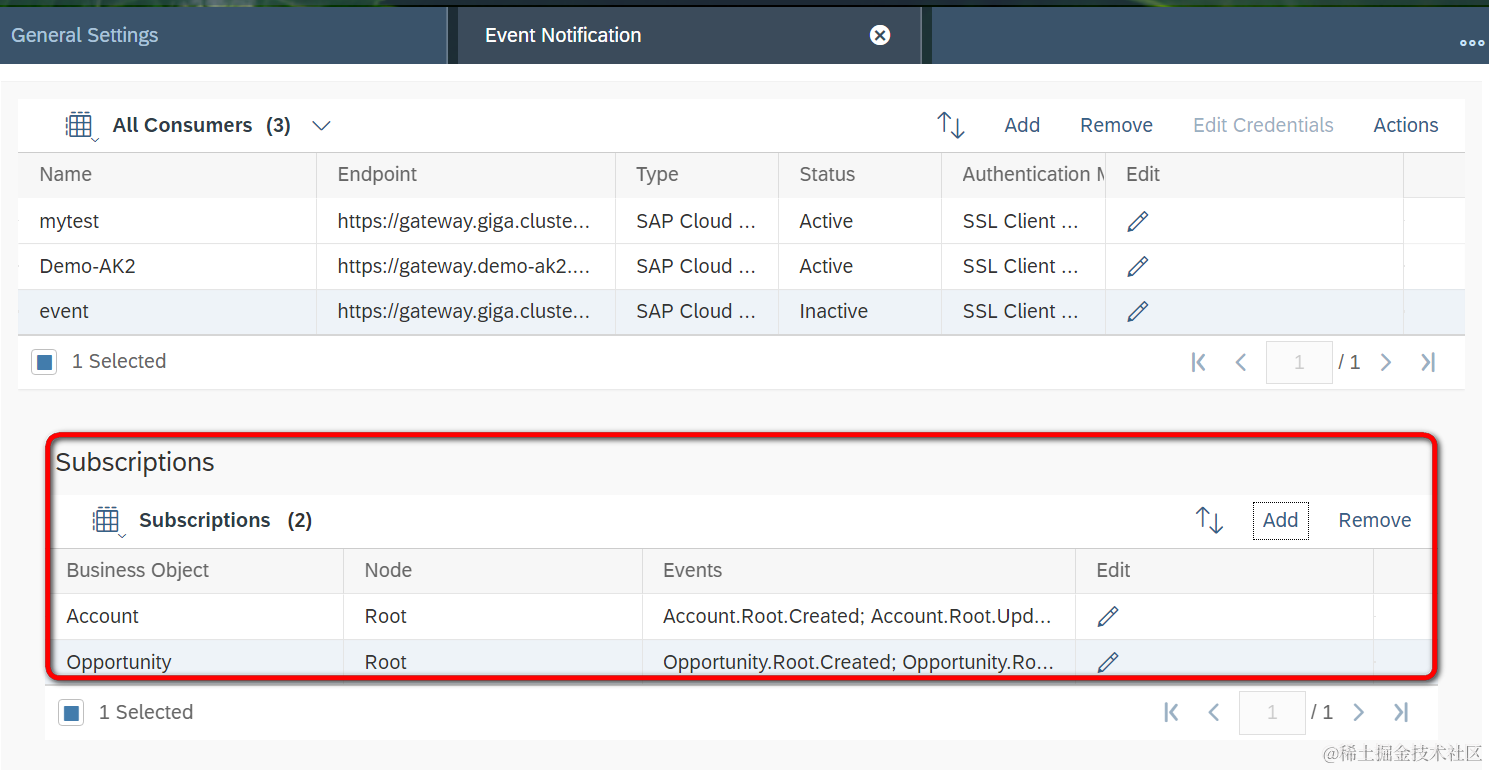Image resolution: width=1489 pixels, height=770 pixels.
Task: Click the pencil icon in the event row
Action: 1137,311
